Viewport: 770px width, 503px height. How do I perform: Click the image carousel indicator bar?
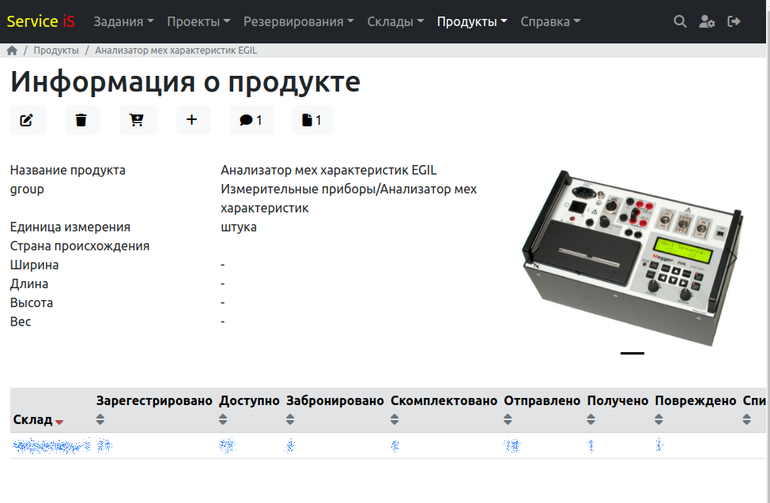[x=632, y=353]
